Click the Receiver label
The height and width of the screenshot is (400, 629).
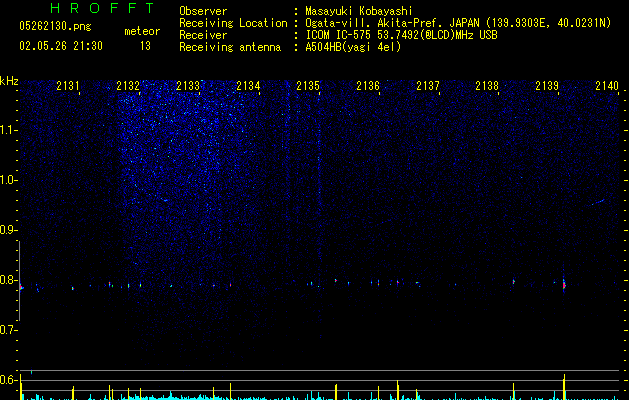point(203,35)
